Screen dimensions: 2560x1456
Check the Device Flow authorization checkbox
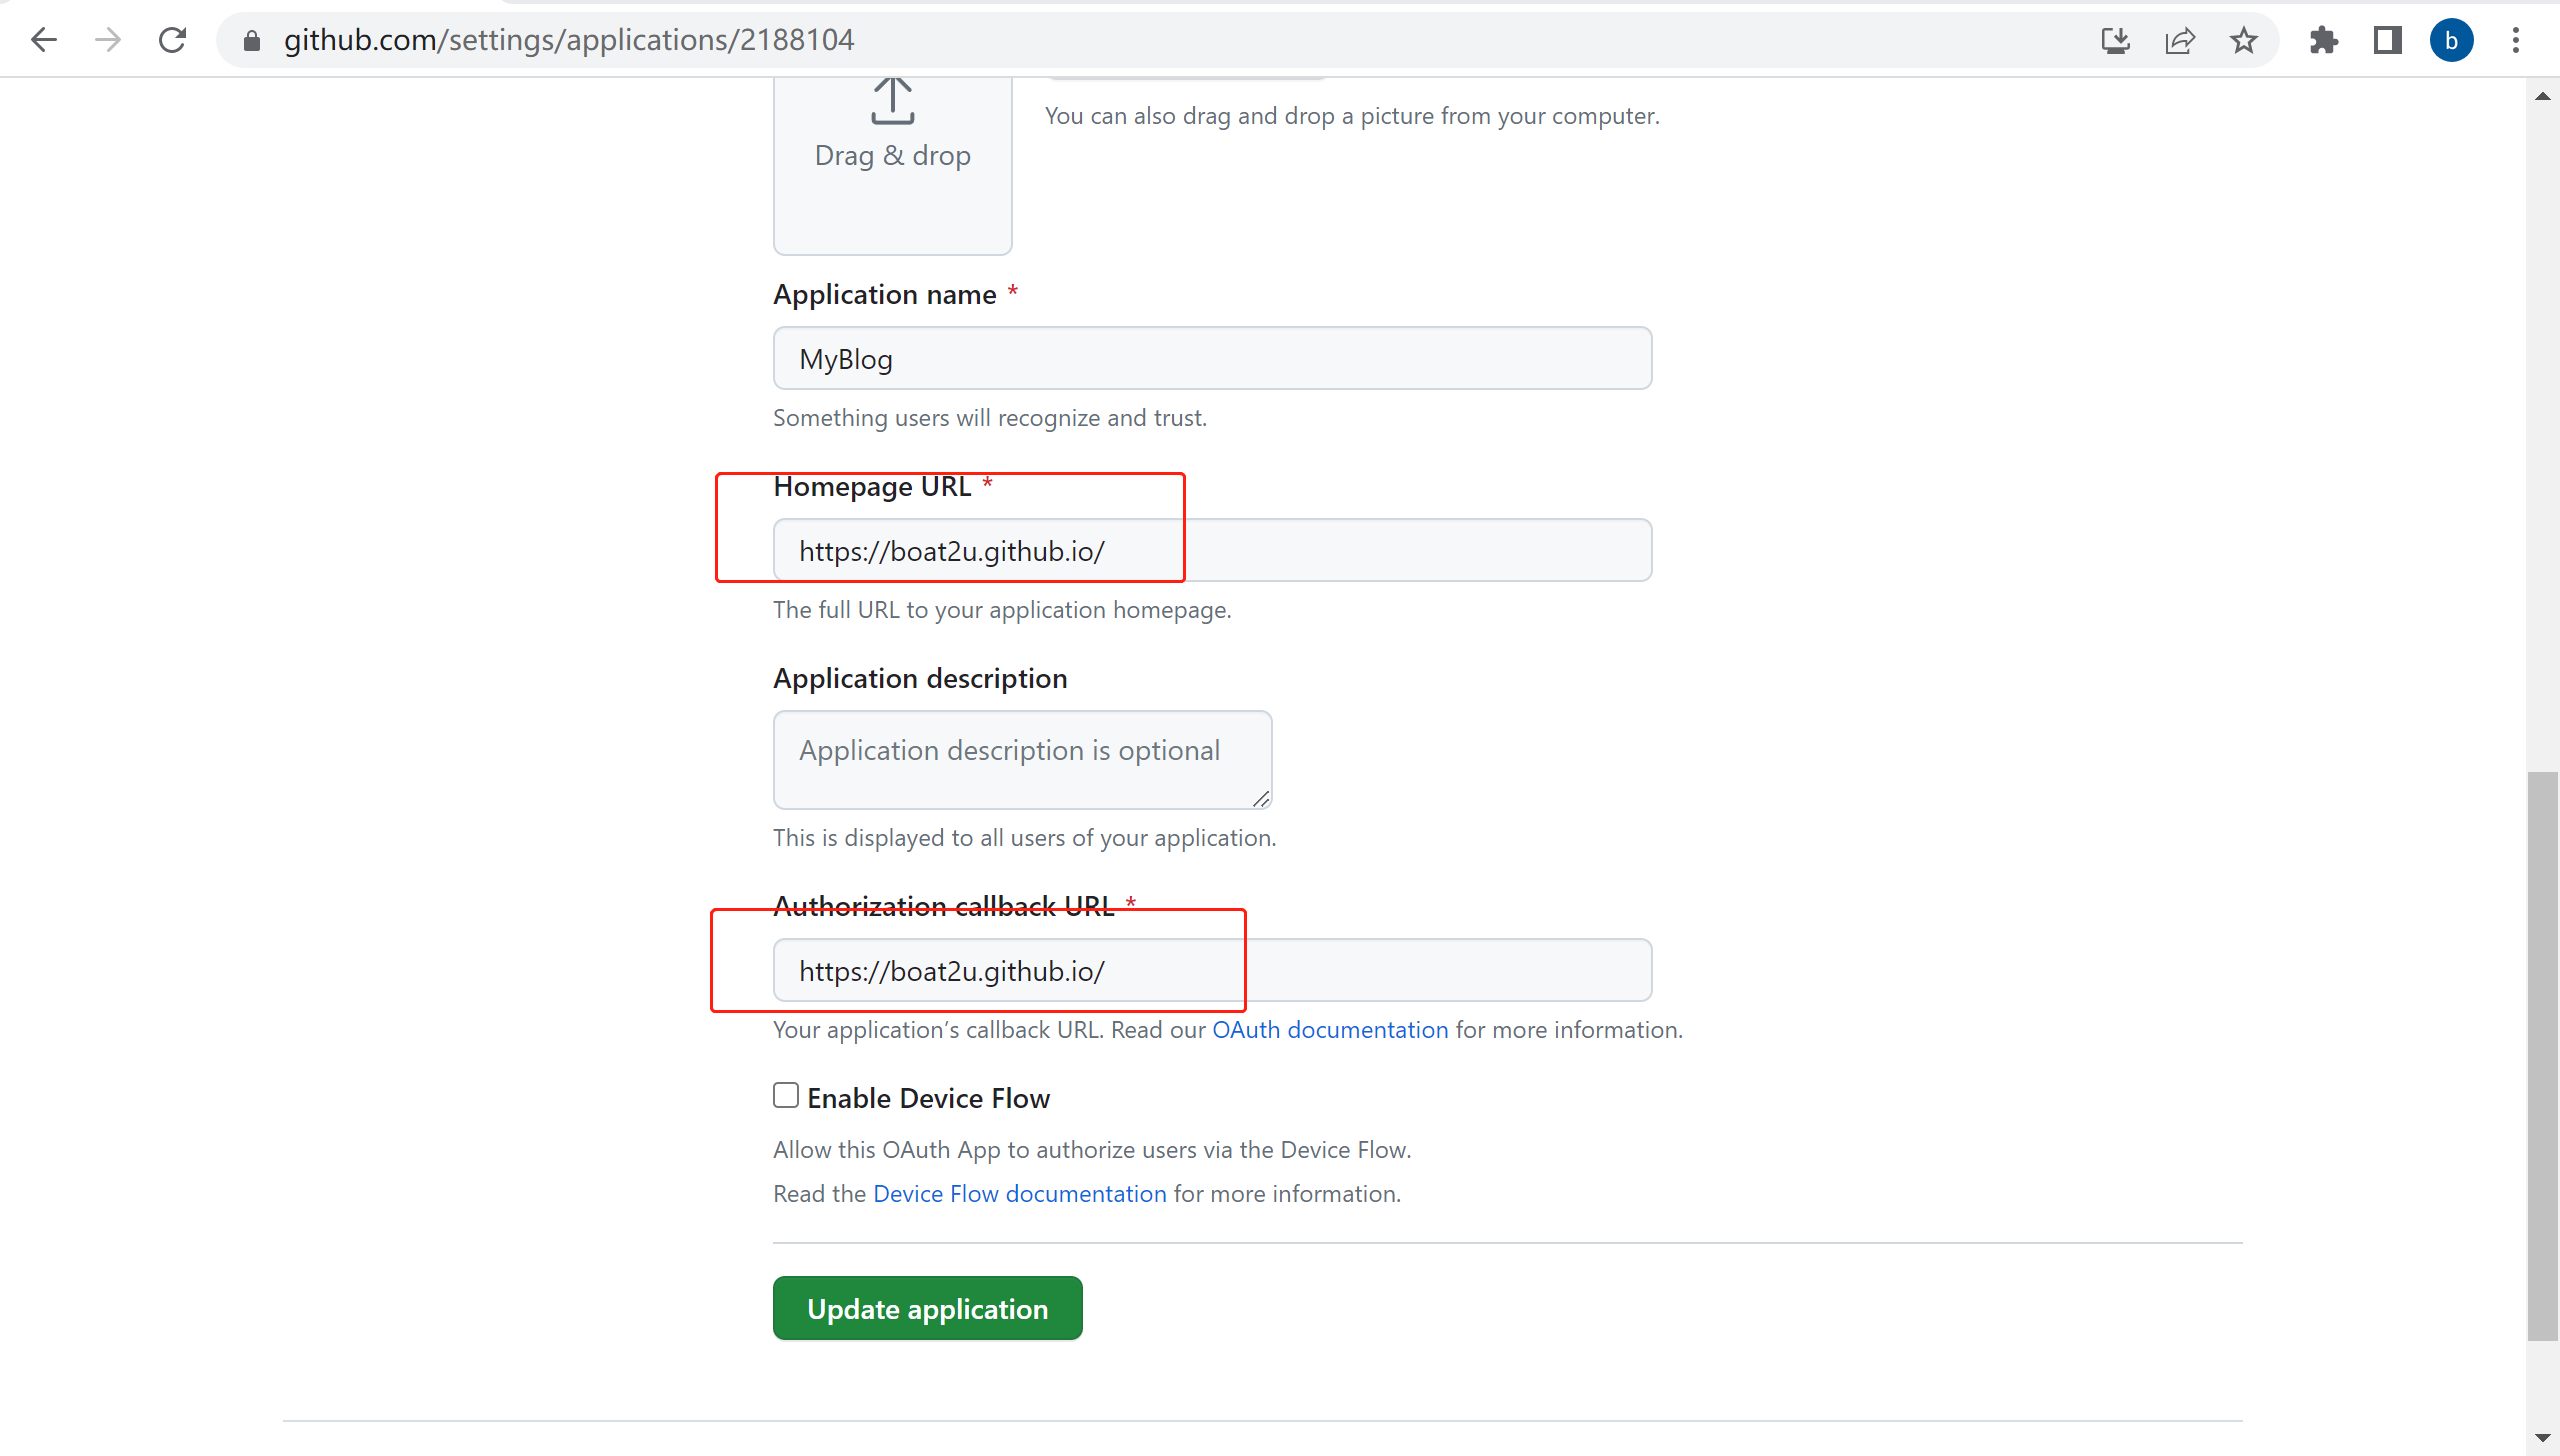click(786, 1096)
